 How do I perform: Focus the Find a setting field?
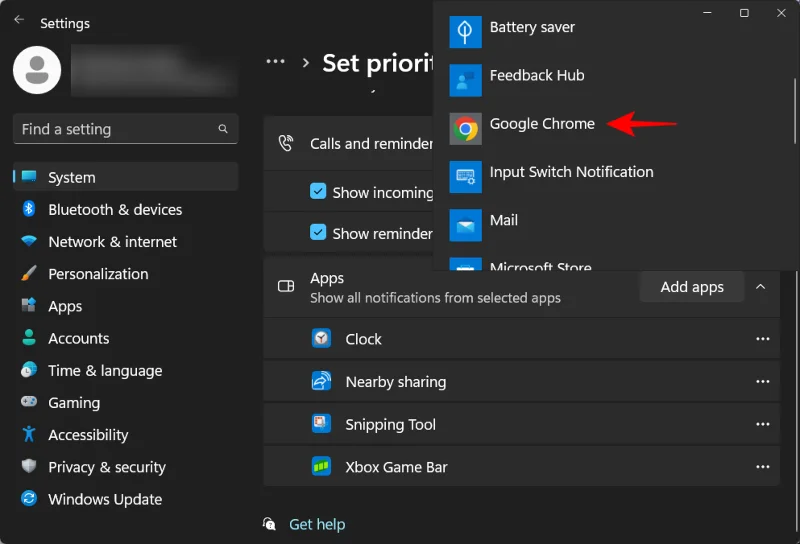click(x=126, y=129)
